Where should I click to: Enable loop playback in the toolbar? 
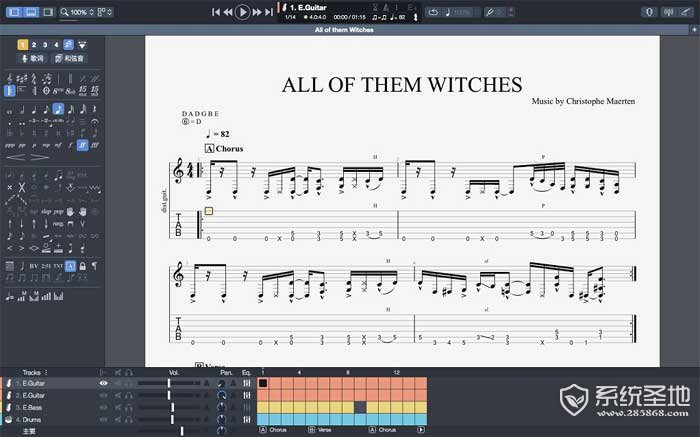pyautogui.click(x=433, y=12)
